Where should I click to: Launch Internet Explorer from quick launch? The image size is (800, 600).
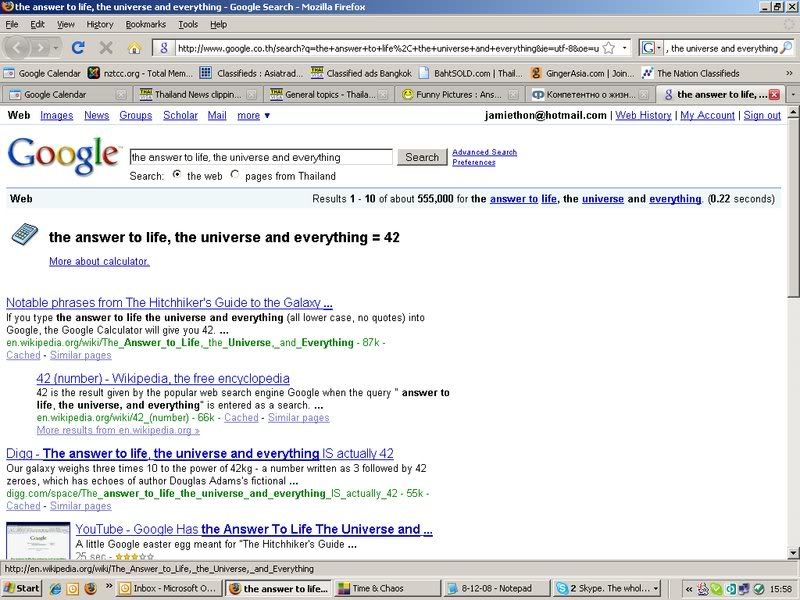click(55, 588)
